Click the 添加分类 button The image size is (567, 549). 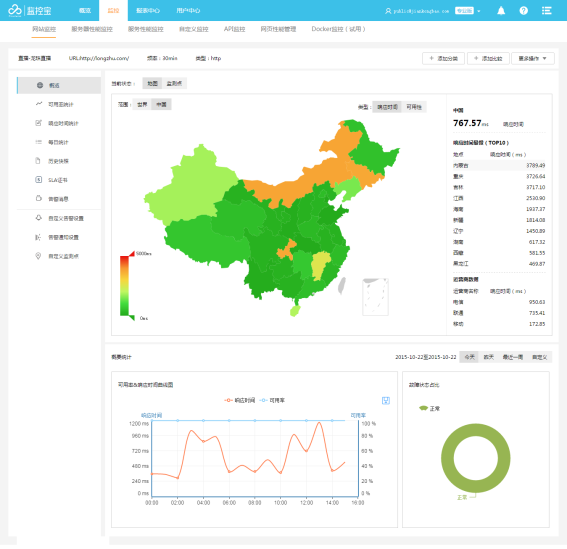(443, 58)
